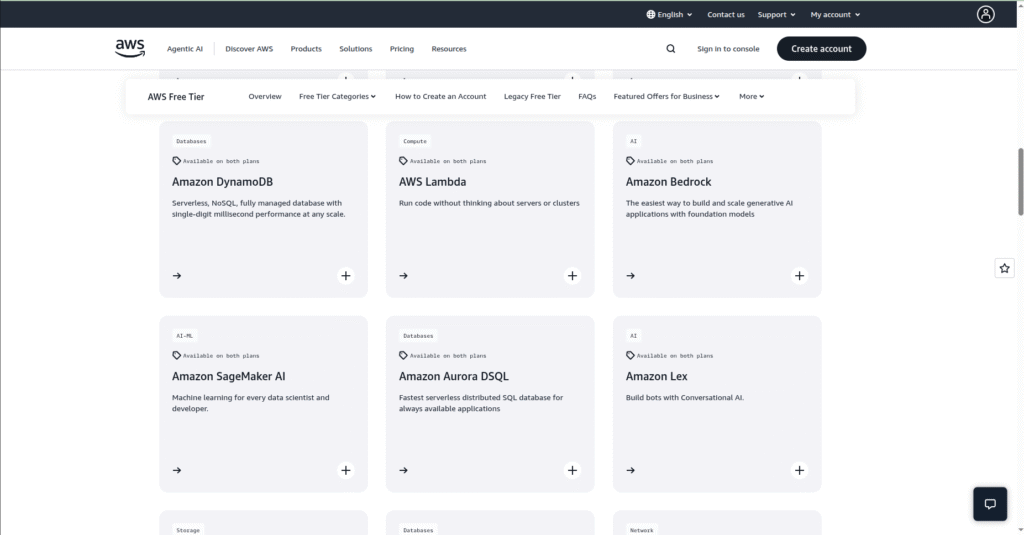The width and height of the screenshot is (1024, 535).
Task: Expand the My account dropdown
Action: (835, 14)
